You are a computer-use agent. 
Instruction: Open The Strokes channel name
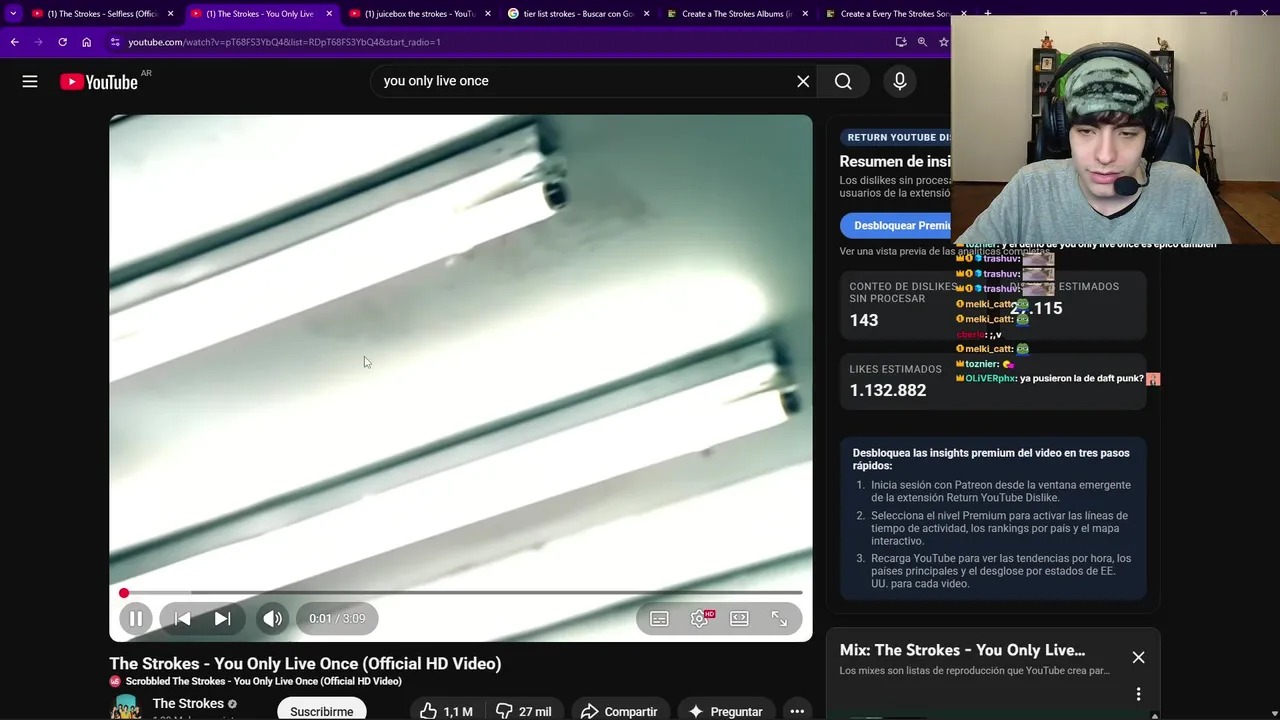188,704
